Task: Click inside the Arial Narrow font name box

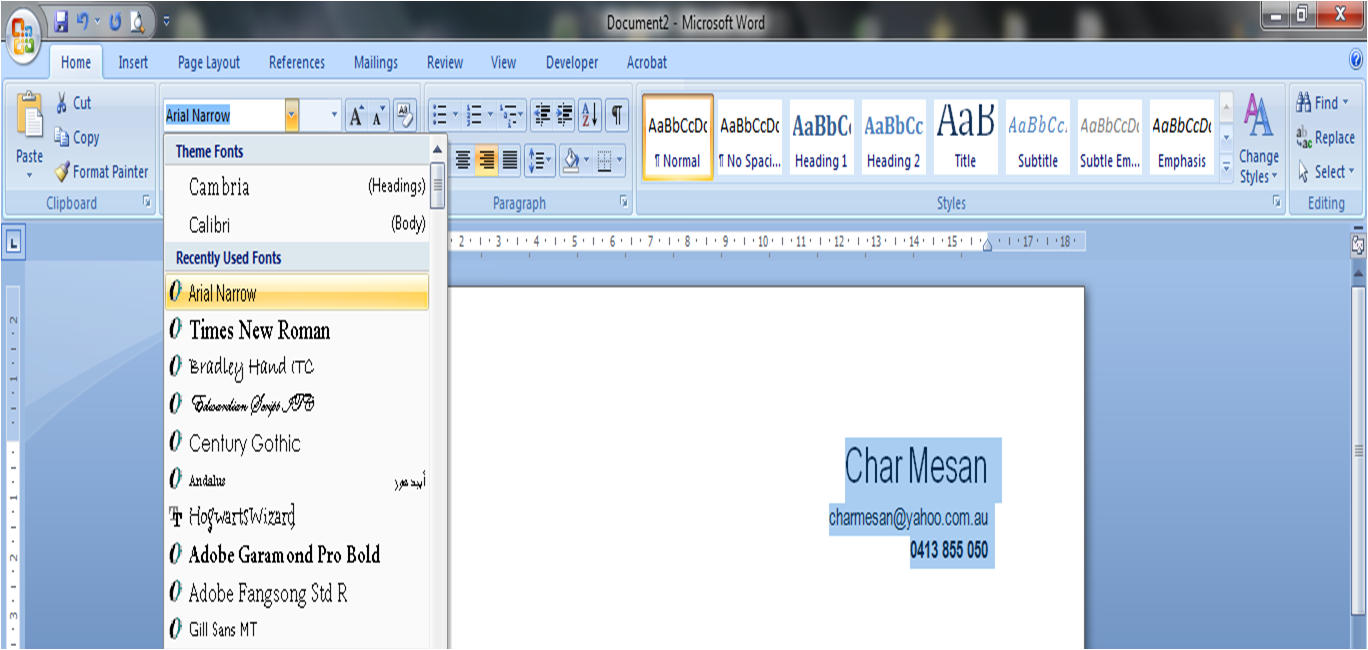Action: (224, 116)
